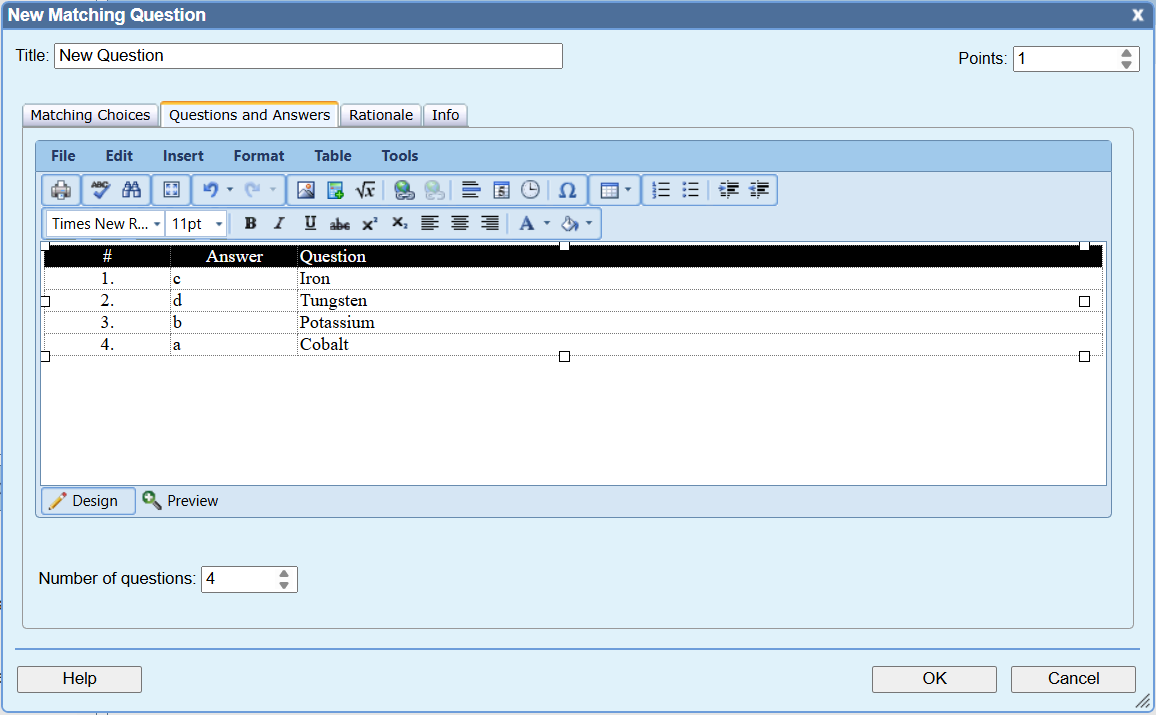
Task: Insert a special character with the Omega icon
Action: coord(567,189)
